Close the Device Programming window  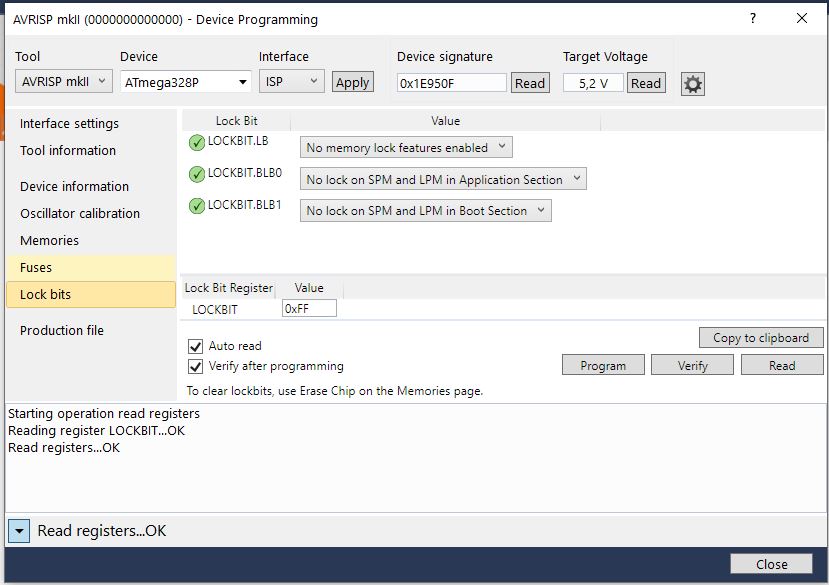tap(802, 19)
